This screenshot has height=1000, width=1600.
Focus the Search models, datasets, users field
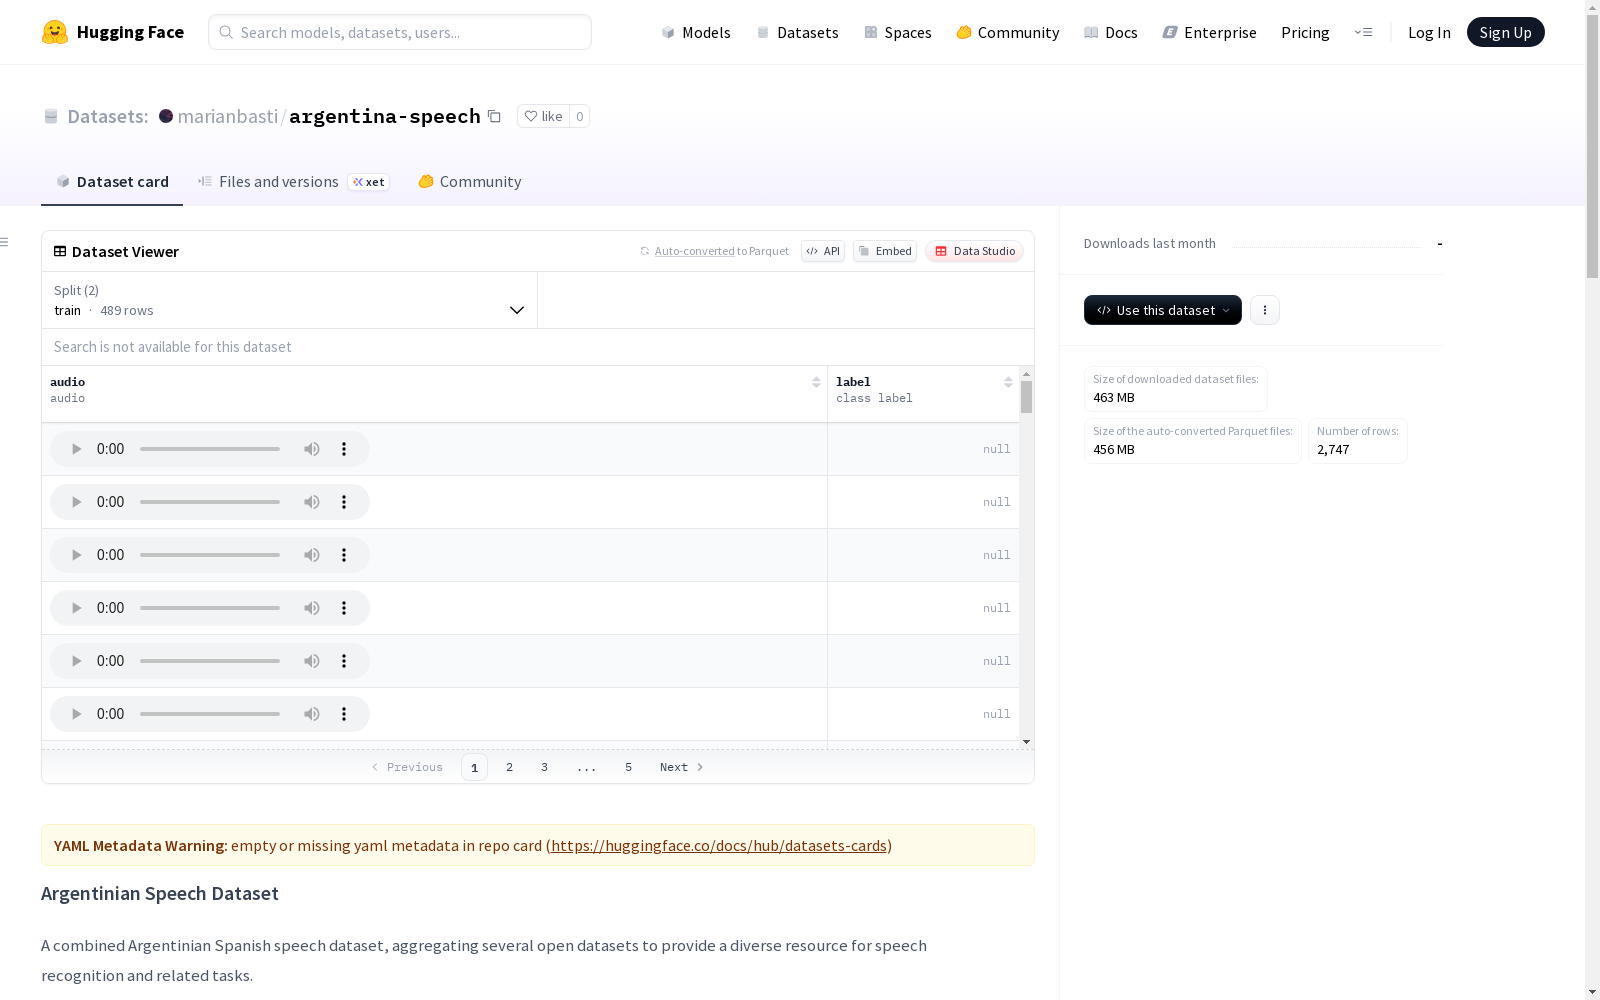point(400,32)
